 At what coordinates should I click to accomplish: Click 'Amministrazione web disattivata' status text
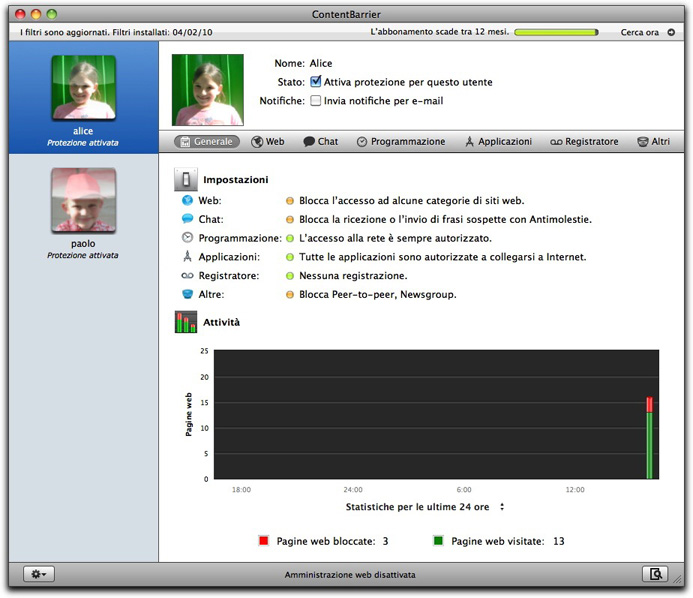[350, 575]
